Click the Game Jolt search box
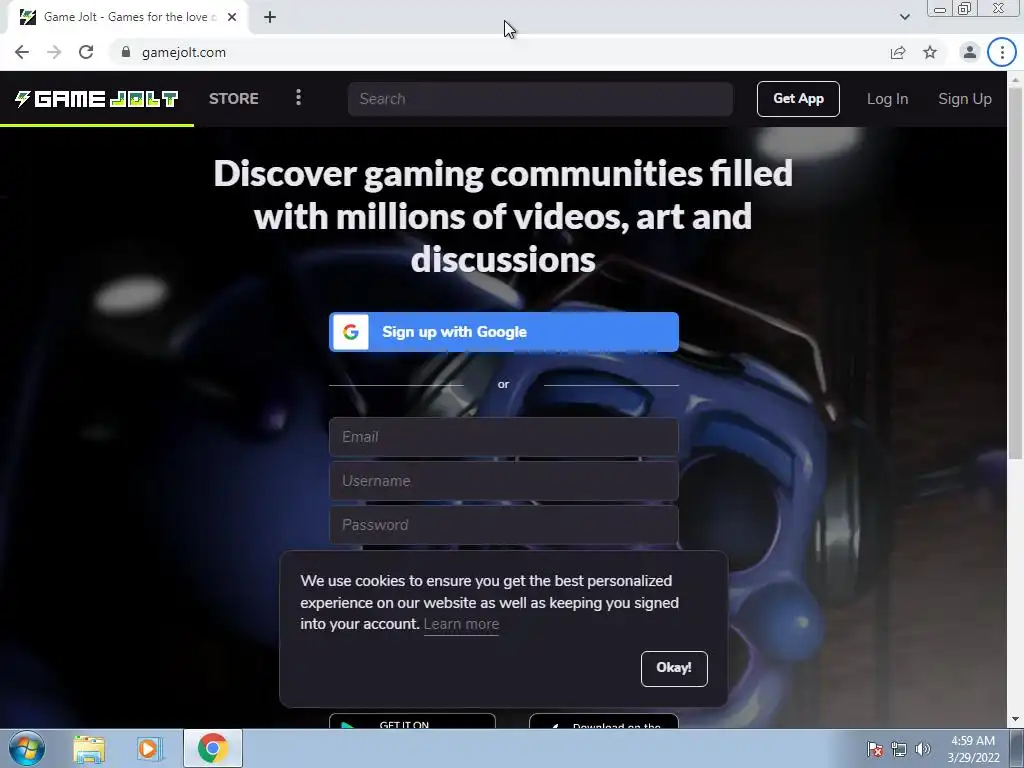 540,99
